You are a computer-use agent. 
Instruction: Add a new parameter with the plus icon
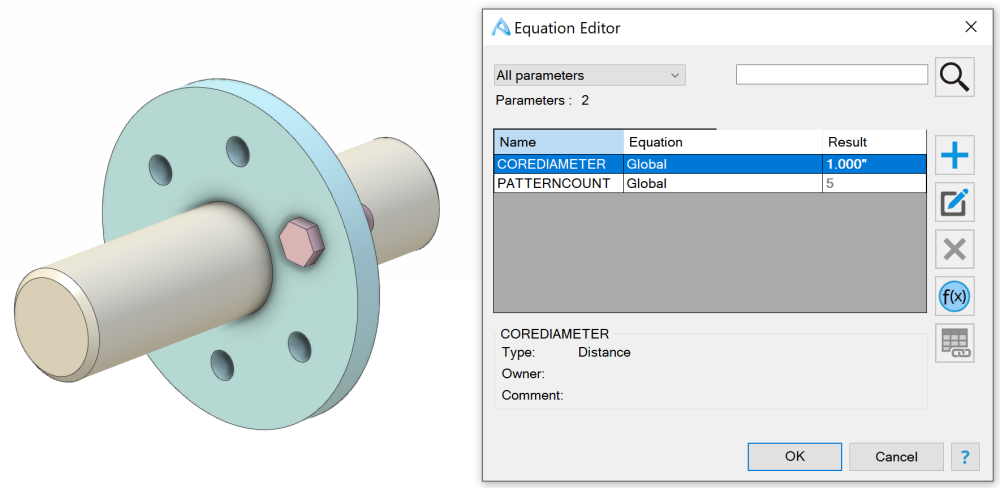954,155
